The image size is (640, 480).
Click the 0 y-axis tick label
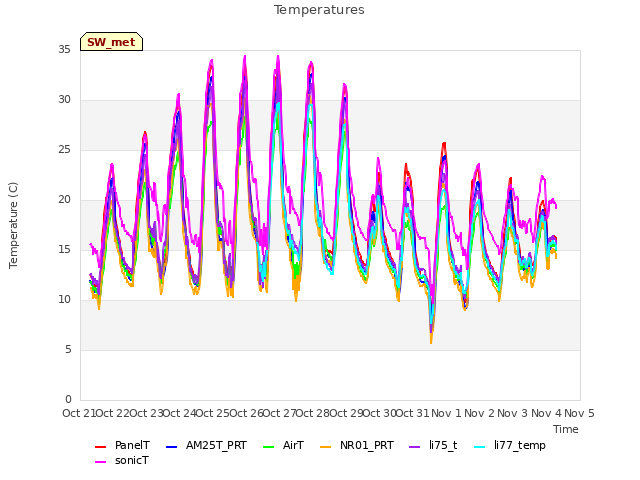[x=68, y=400]
